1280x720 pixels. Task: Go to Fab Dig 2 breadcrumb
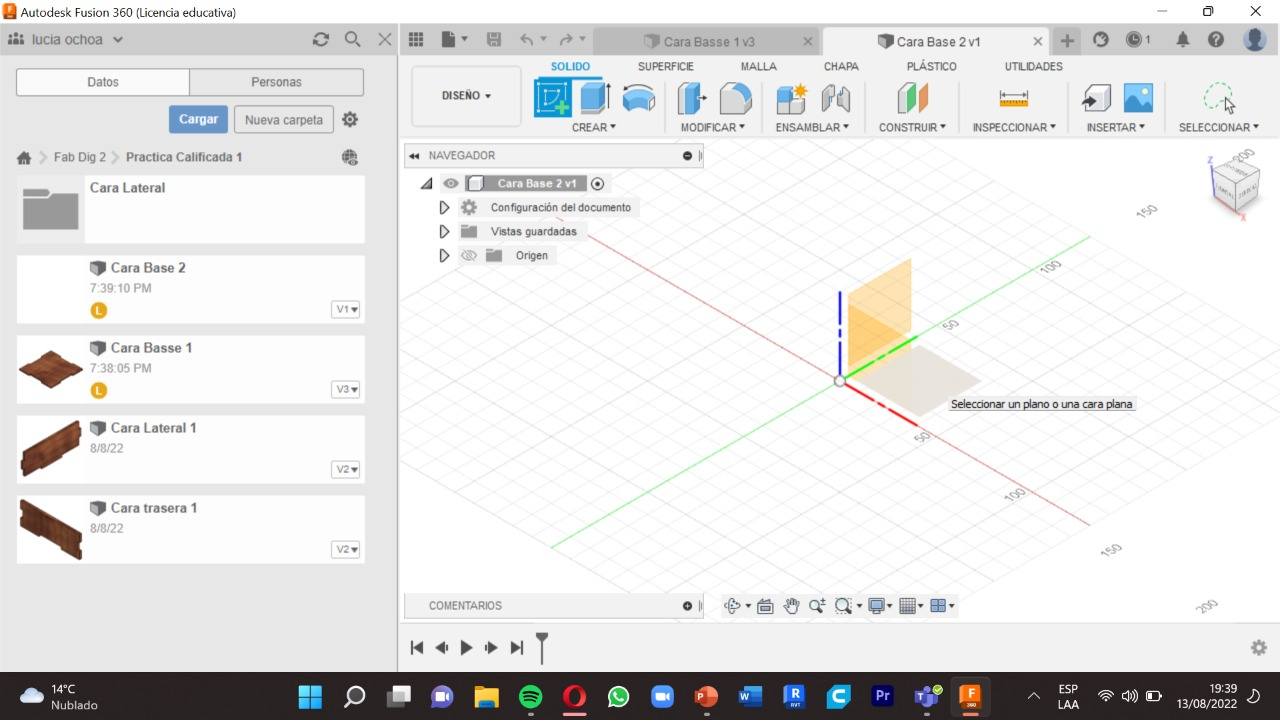[80, 157]
